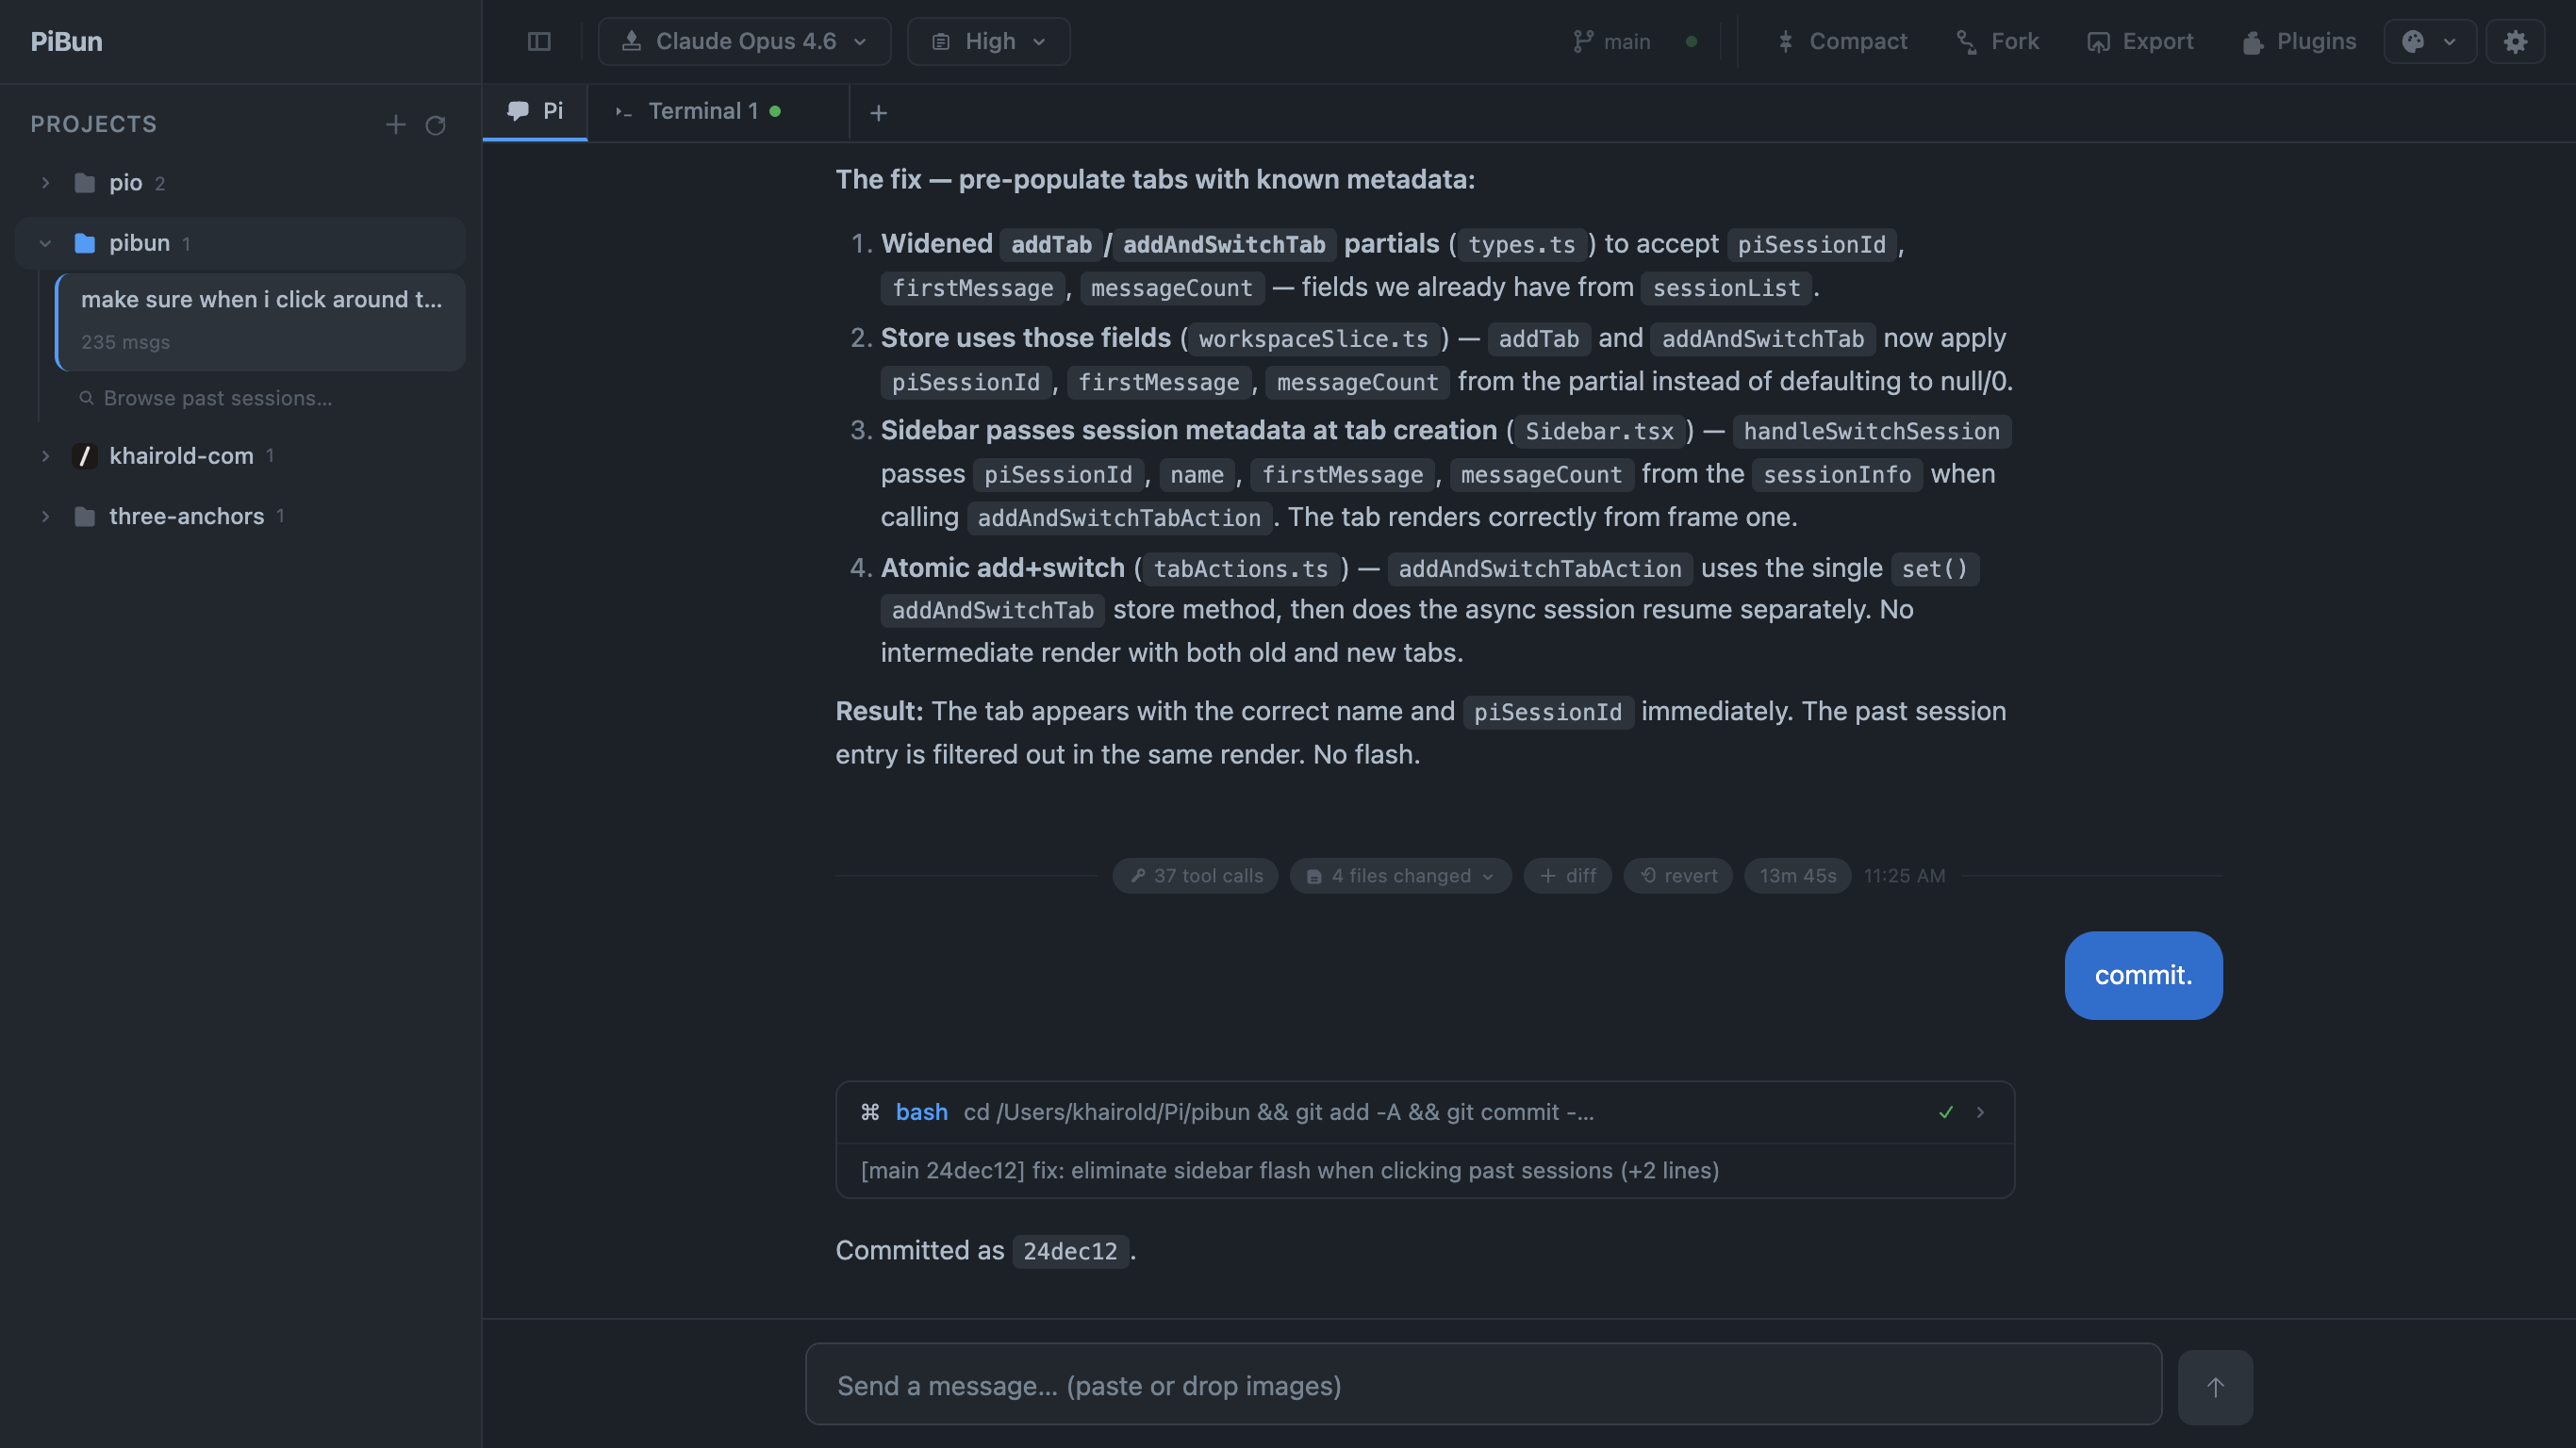This screenshot has height=1448, width=2576.
Task: Toggle the sidebar panel icon
Action: coord(539,41)
